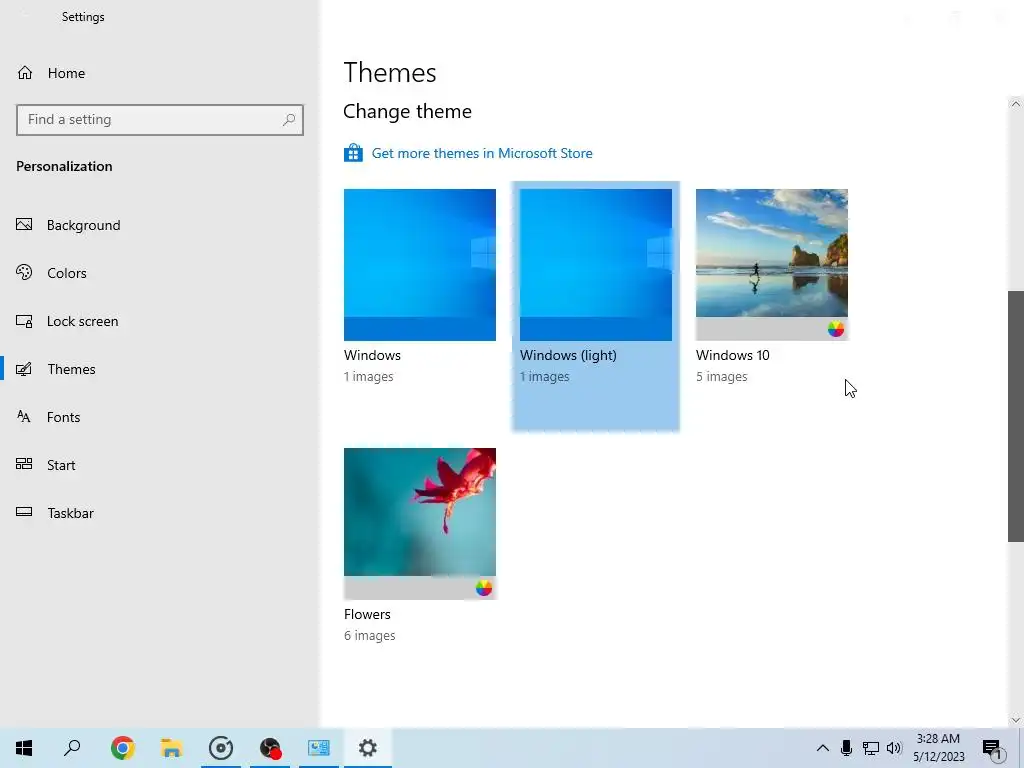Focus the Find a setting search box

coord(159,120)
